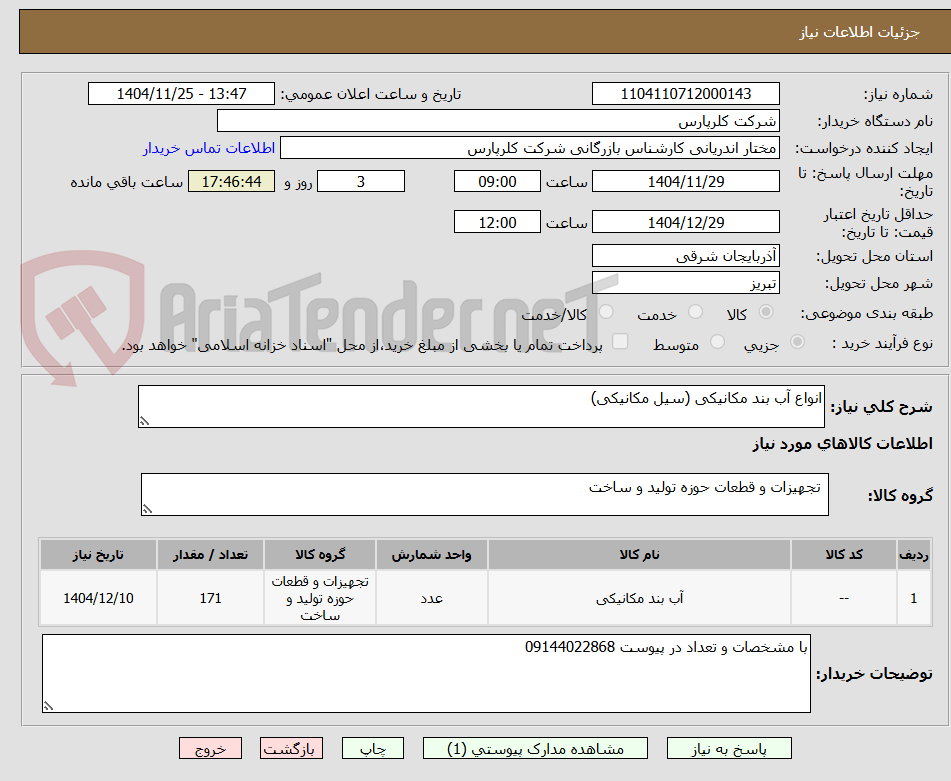Click the ردیف column header
Screen dimensions: 951x781
[914, 554]
